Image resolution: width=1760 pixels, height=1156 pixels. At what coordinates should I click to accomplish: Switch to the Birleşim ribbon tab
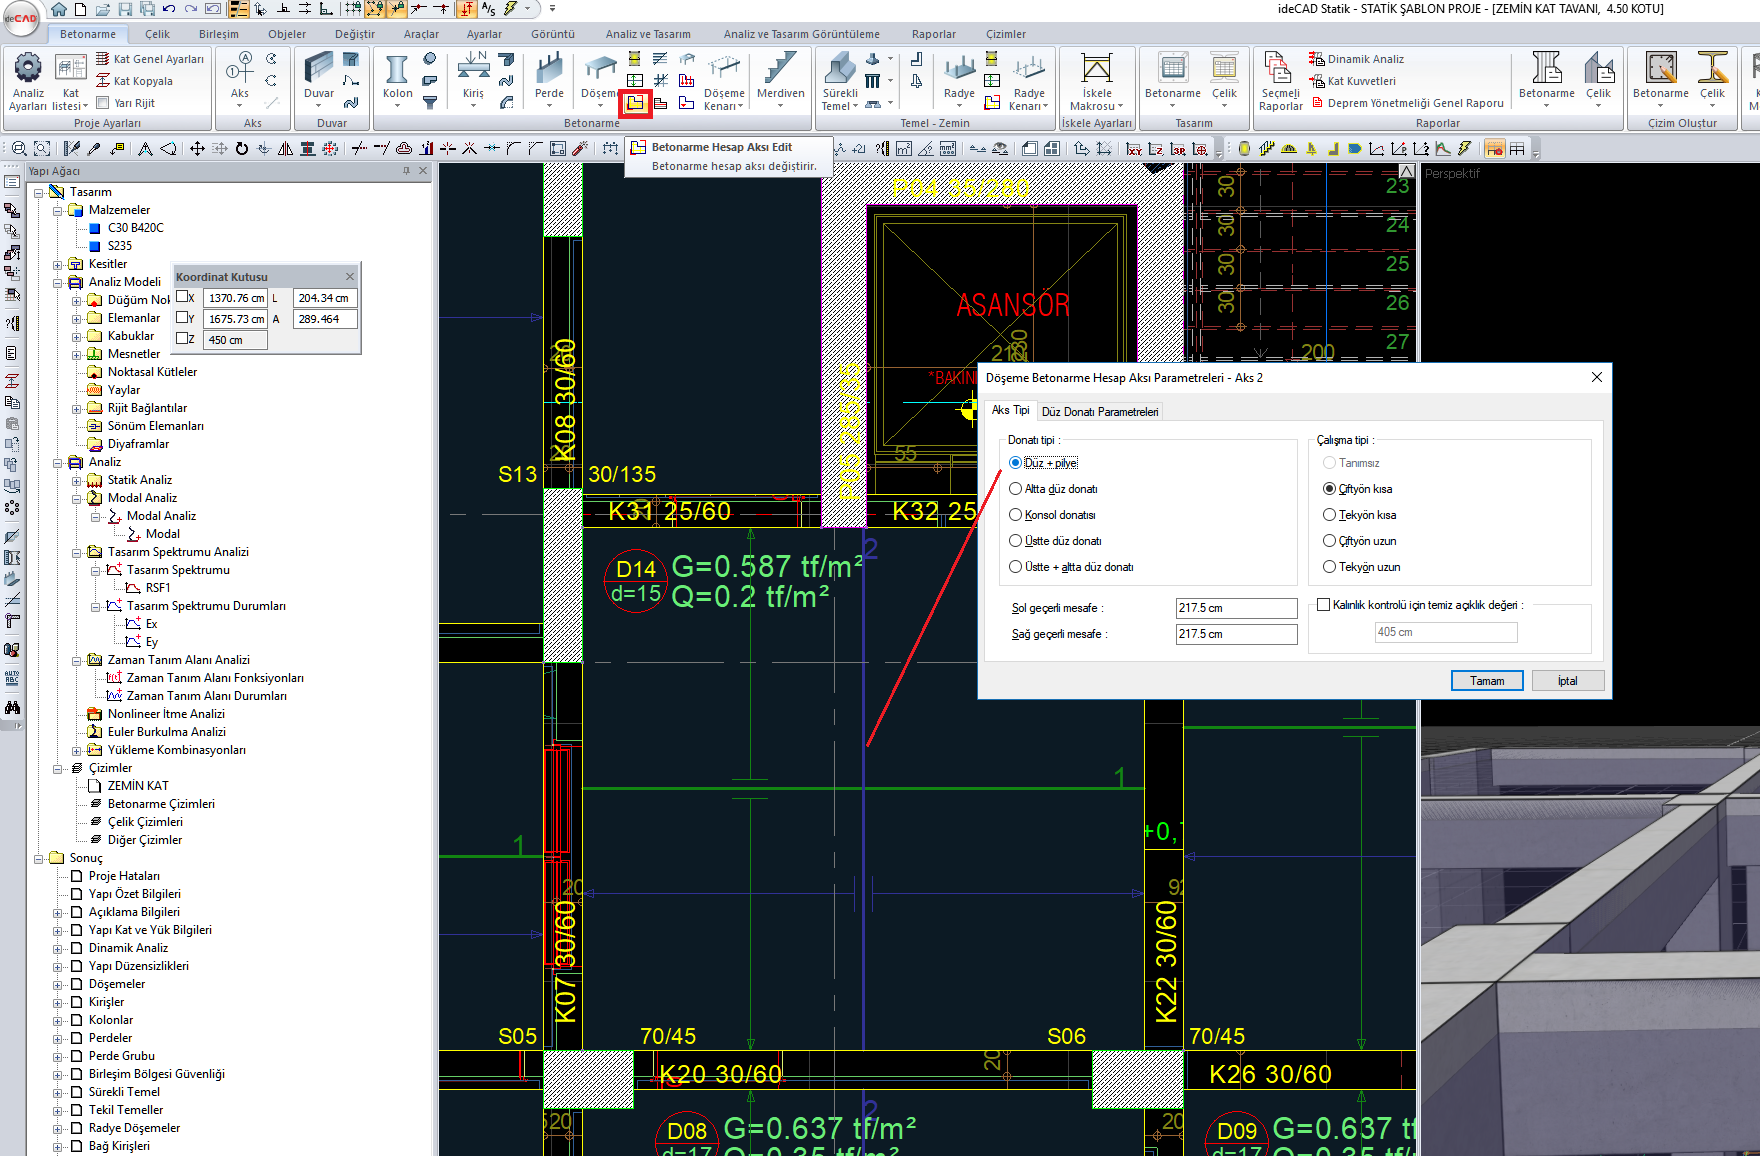click(218, 34)
